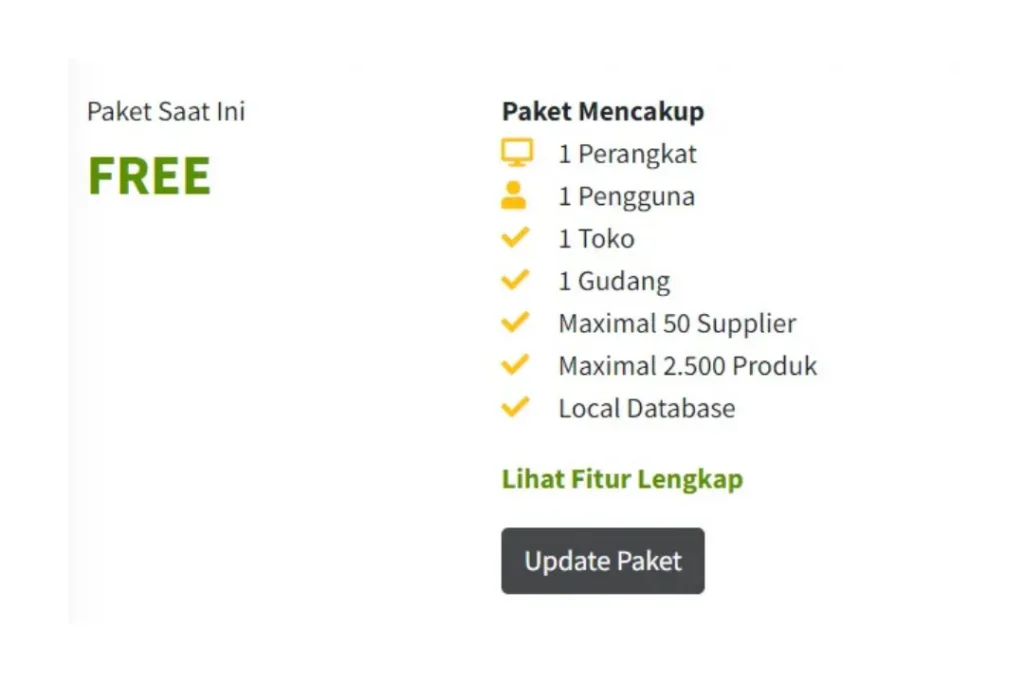Click the checkmark next to Maximal 50 Supplier
Image resolution: width=1024 pixels, height=683 pixels.
pyautogui.click(x=515, y=323)
